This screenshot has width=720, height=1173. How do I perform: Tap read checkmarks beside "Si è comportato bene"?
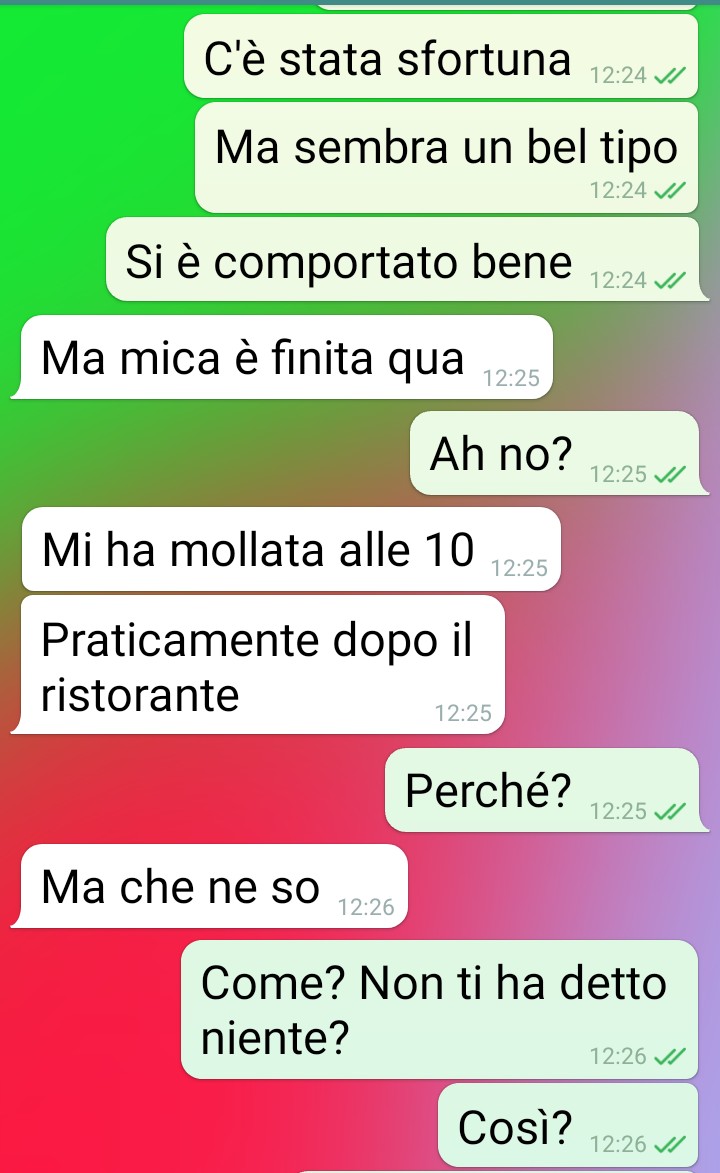point(670,281)
